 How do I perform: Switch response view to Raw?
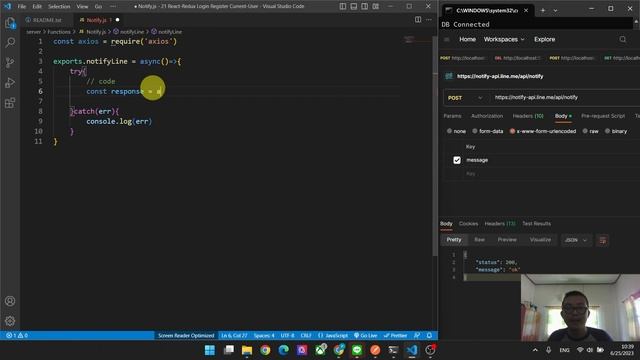click(479, 240)
